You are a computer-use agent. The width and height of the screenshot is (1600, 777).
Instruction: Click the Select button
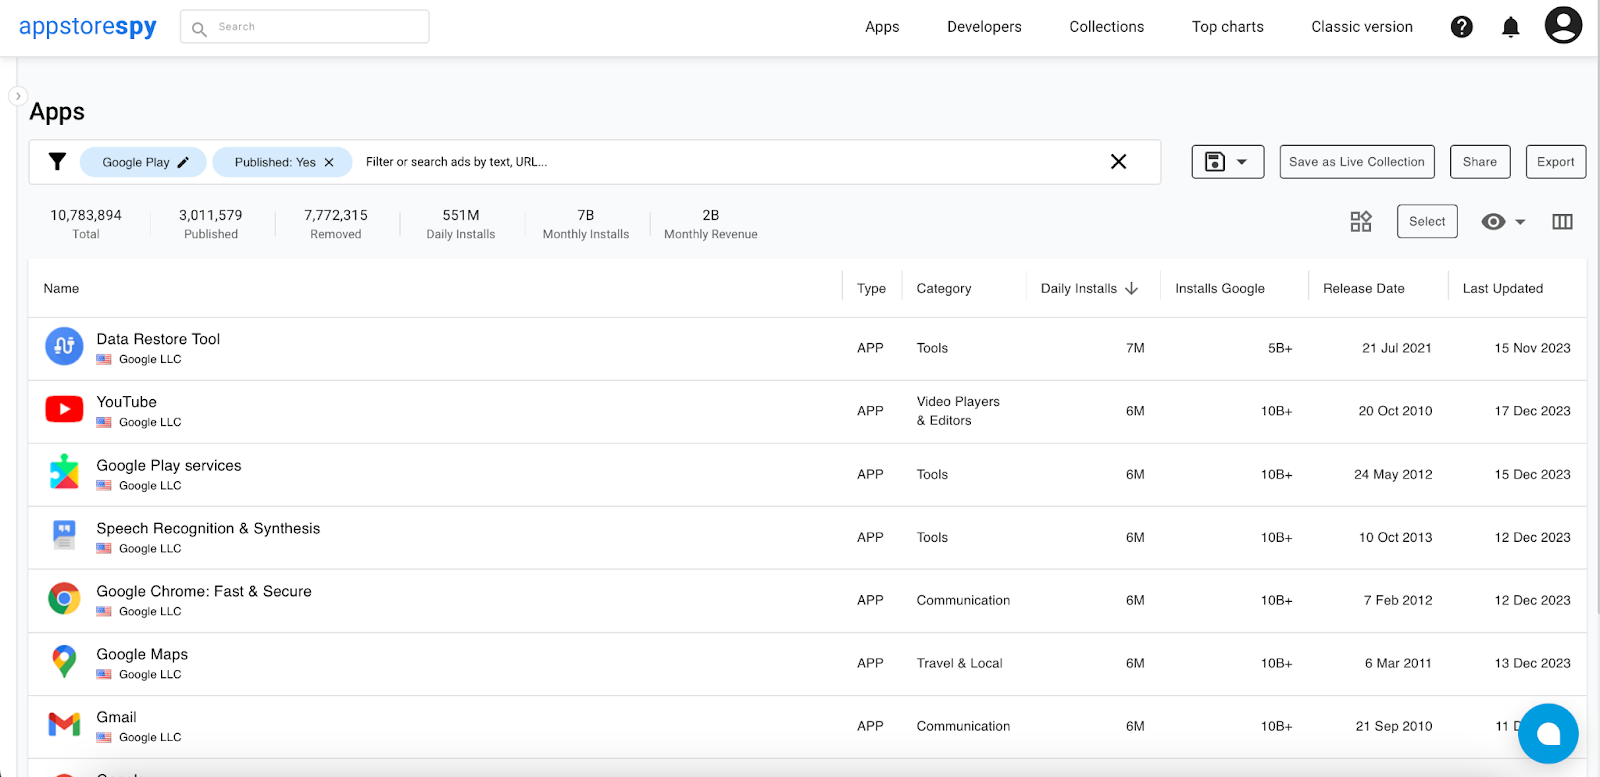pyautogui.click(x=1427, y=222)
